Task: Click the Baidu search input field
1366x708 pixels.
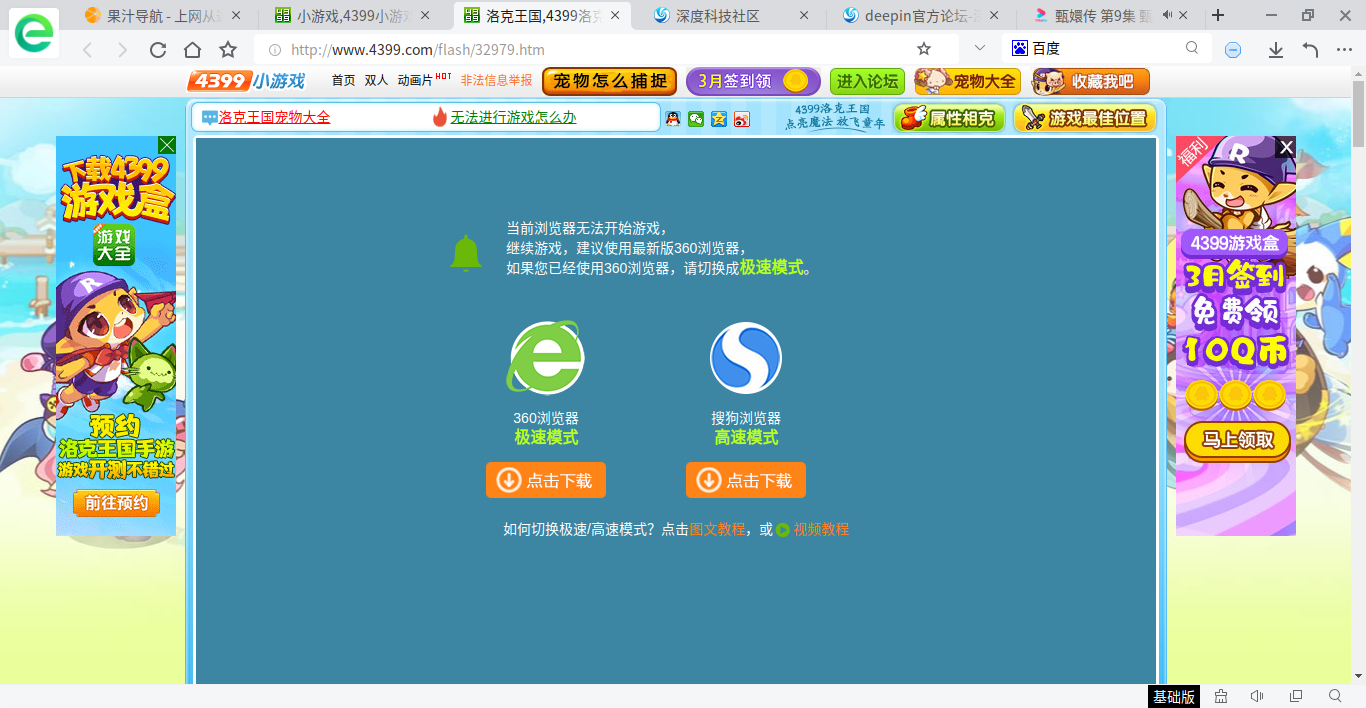Action: click(1105, 48)
